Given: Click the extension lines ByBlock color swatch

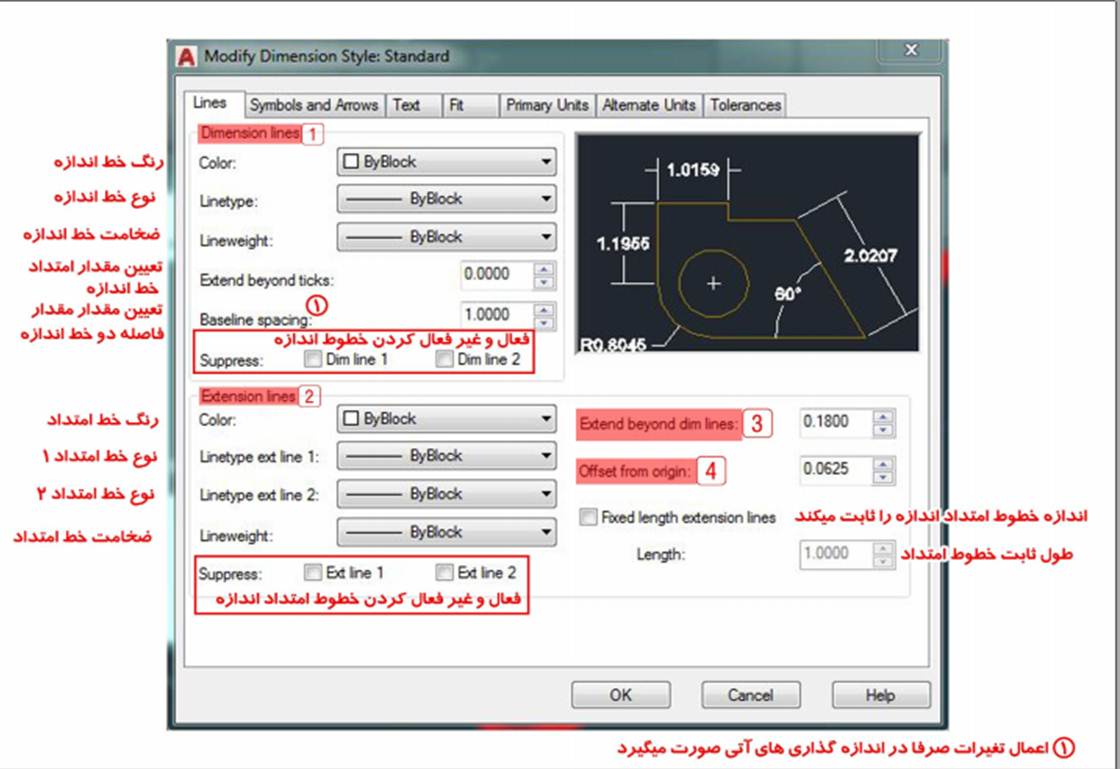Looking at the screenshot, I should coord(351,418).
